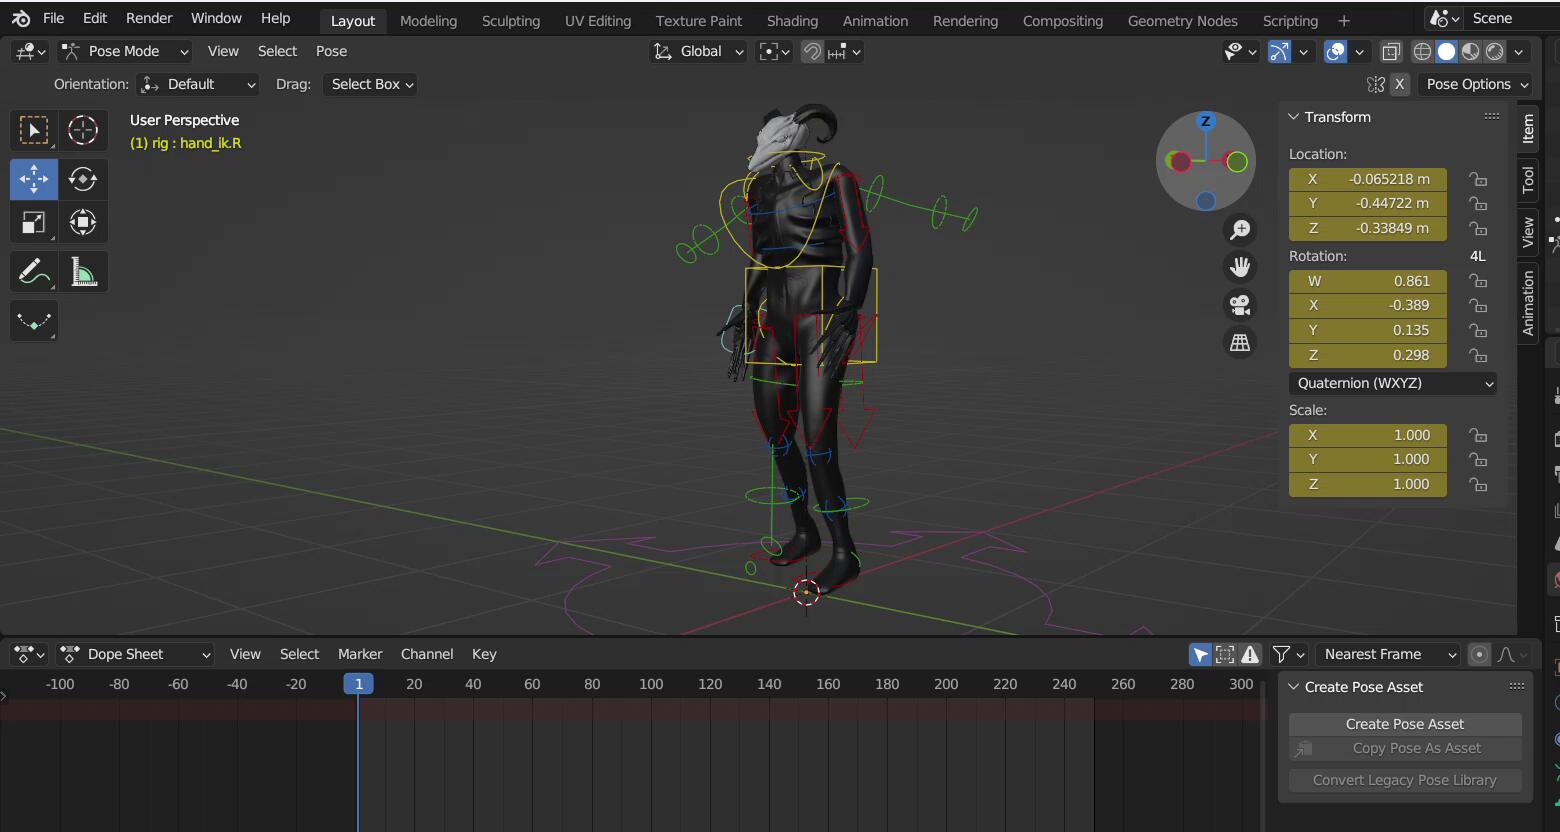Add a new workspace with plus button
Image resolution: width=1560 pixels, height=832 pixels.
click(1344, 20)
